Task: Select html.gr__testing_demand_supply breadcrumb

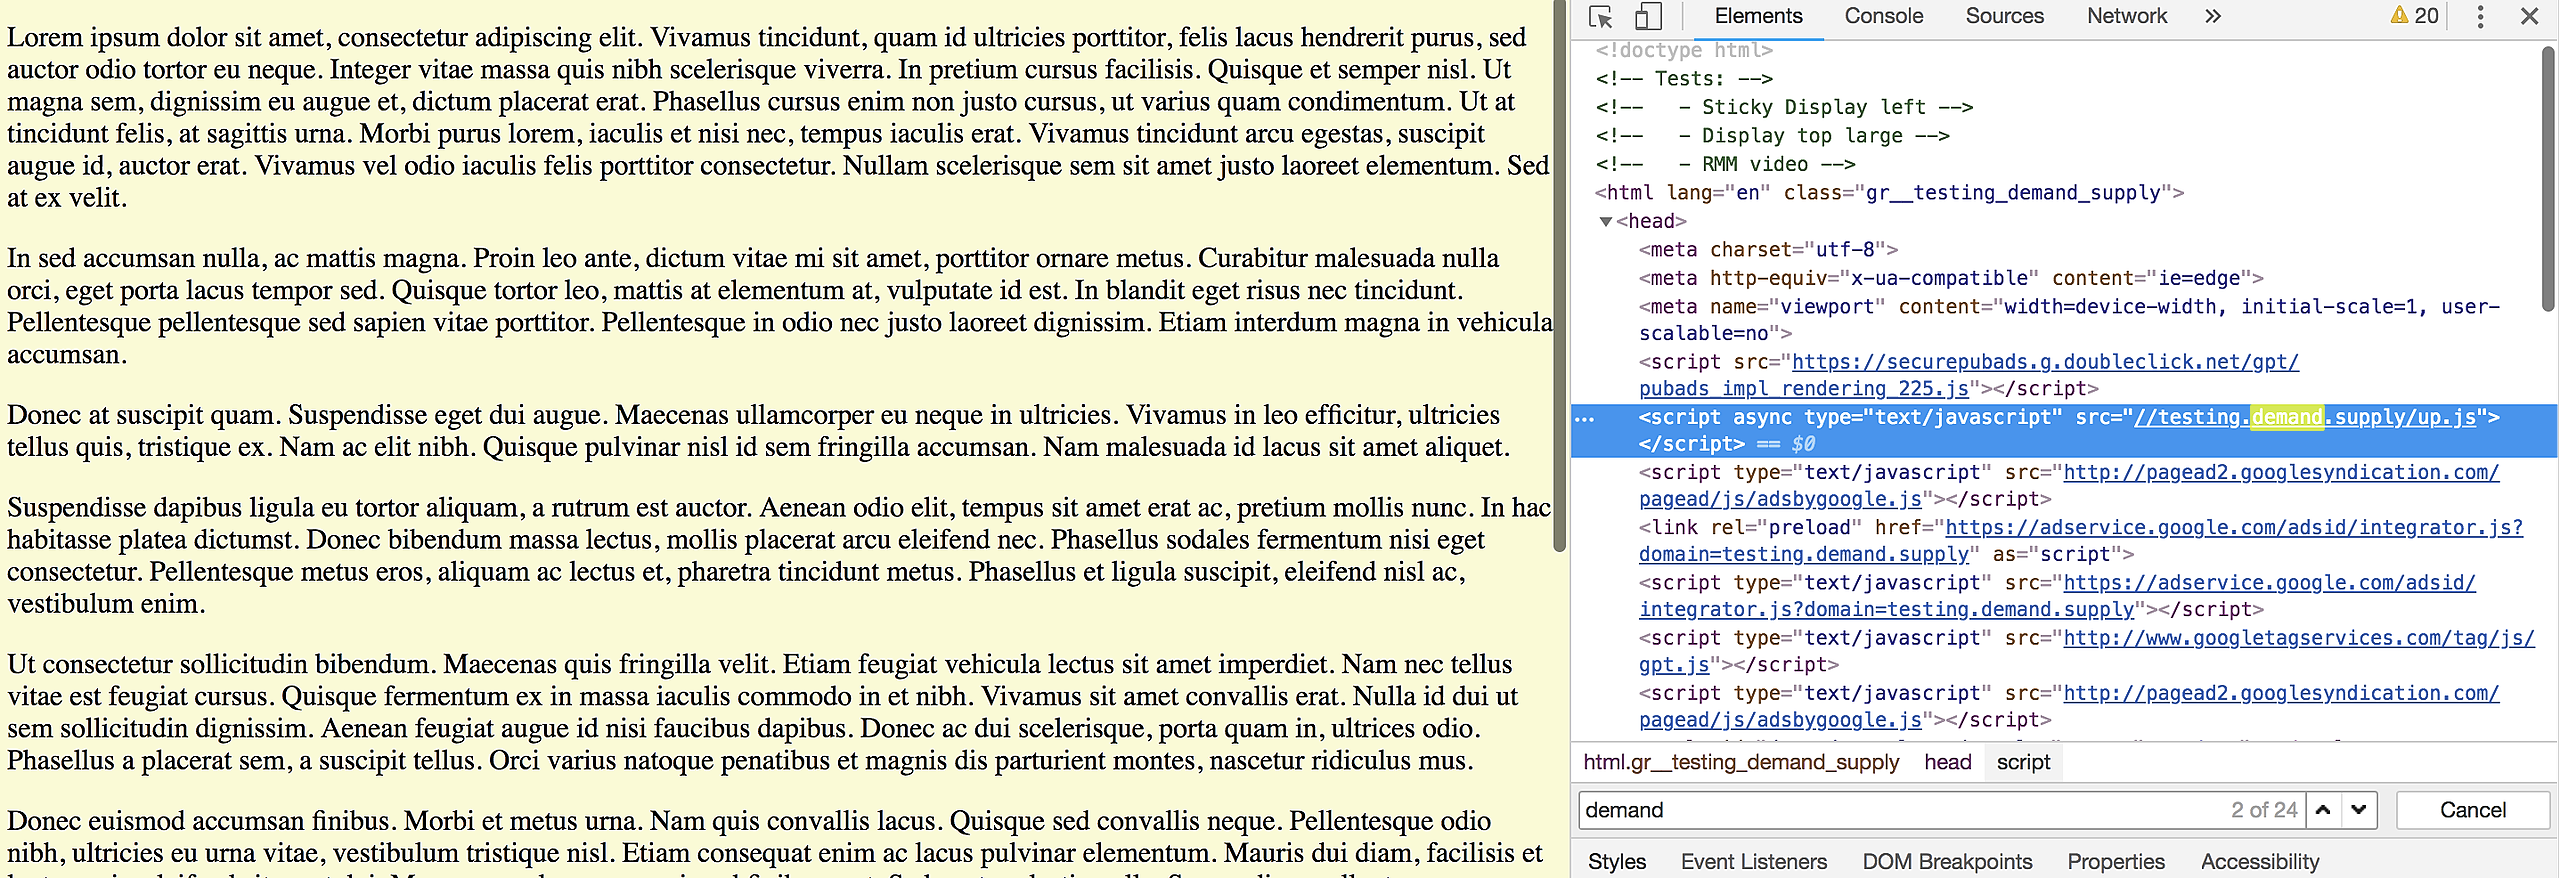Action: (1741, 762)
